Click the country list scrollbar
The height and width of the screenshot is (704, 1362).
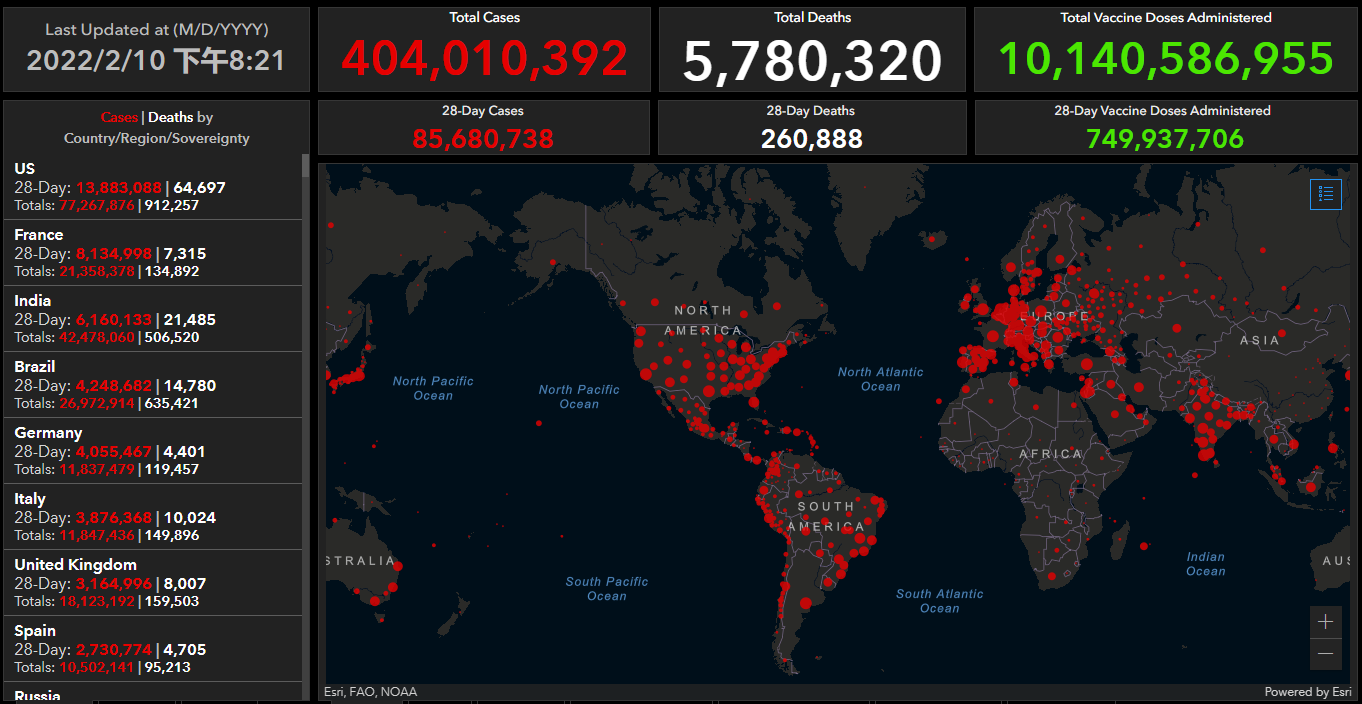[x=306, y=400]
